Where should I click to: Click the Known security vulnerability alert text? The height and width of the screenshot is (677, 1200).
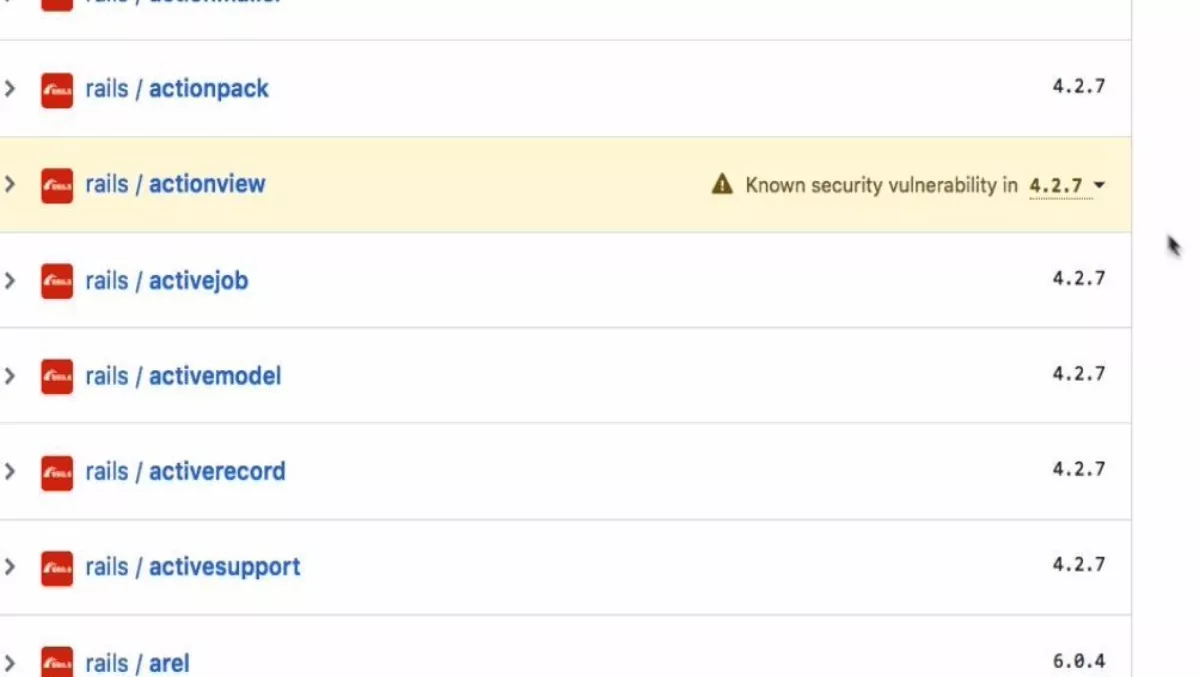pyautogui.click(x=881, y=185)
